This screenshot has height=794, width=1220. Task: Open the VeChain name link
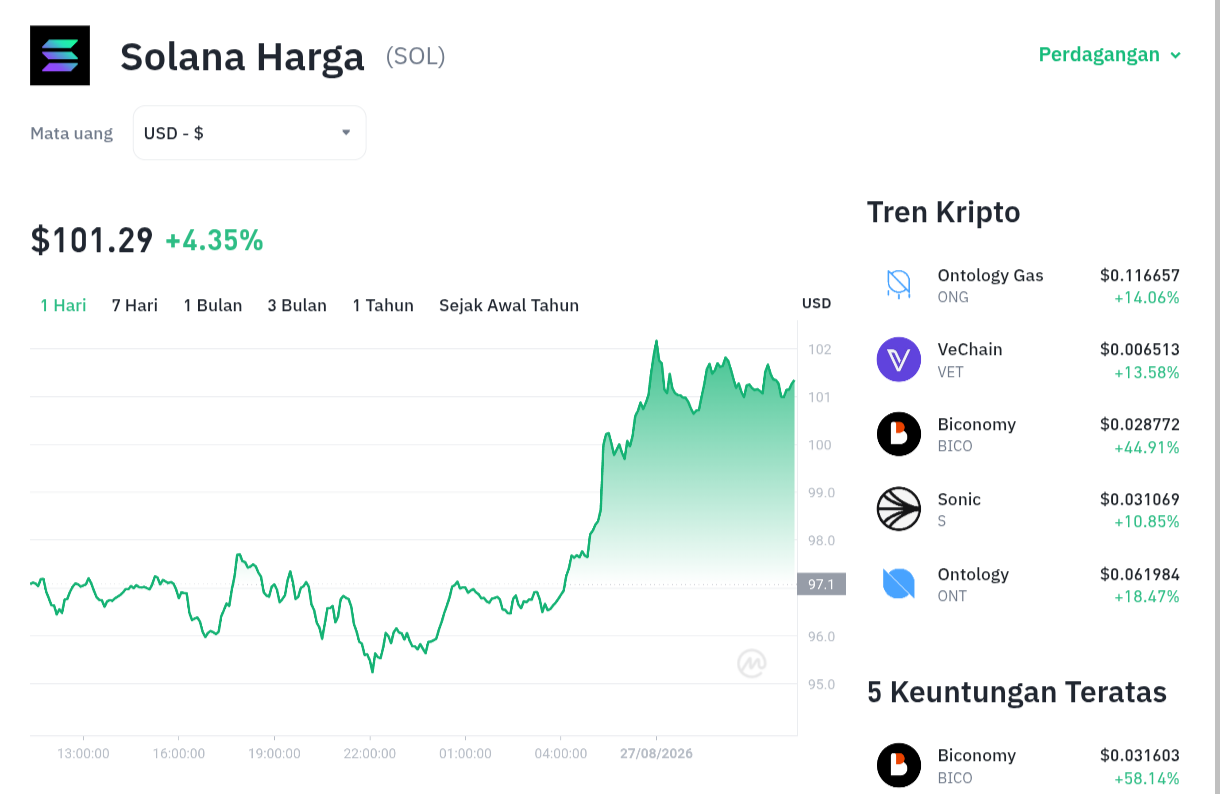[970, 349]
